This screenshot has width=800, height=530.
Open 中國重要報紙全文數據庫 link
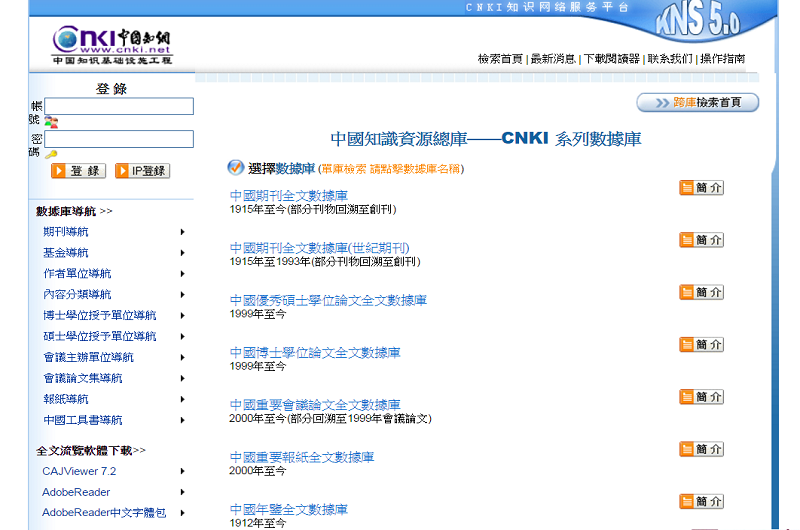[x=302, y=457]
